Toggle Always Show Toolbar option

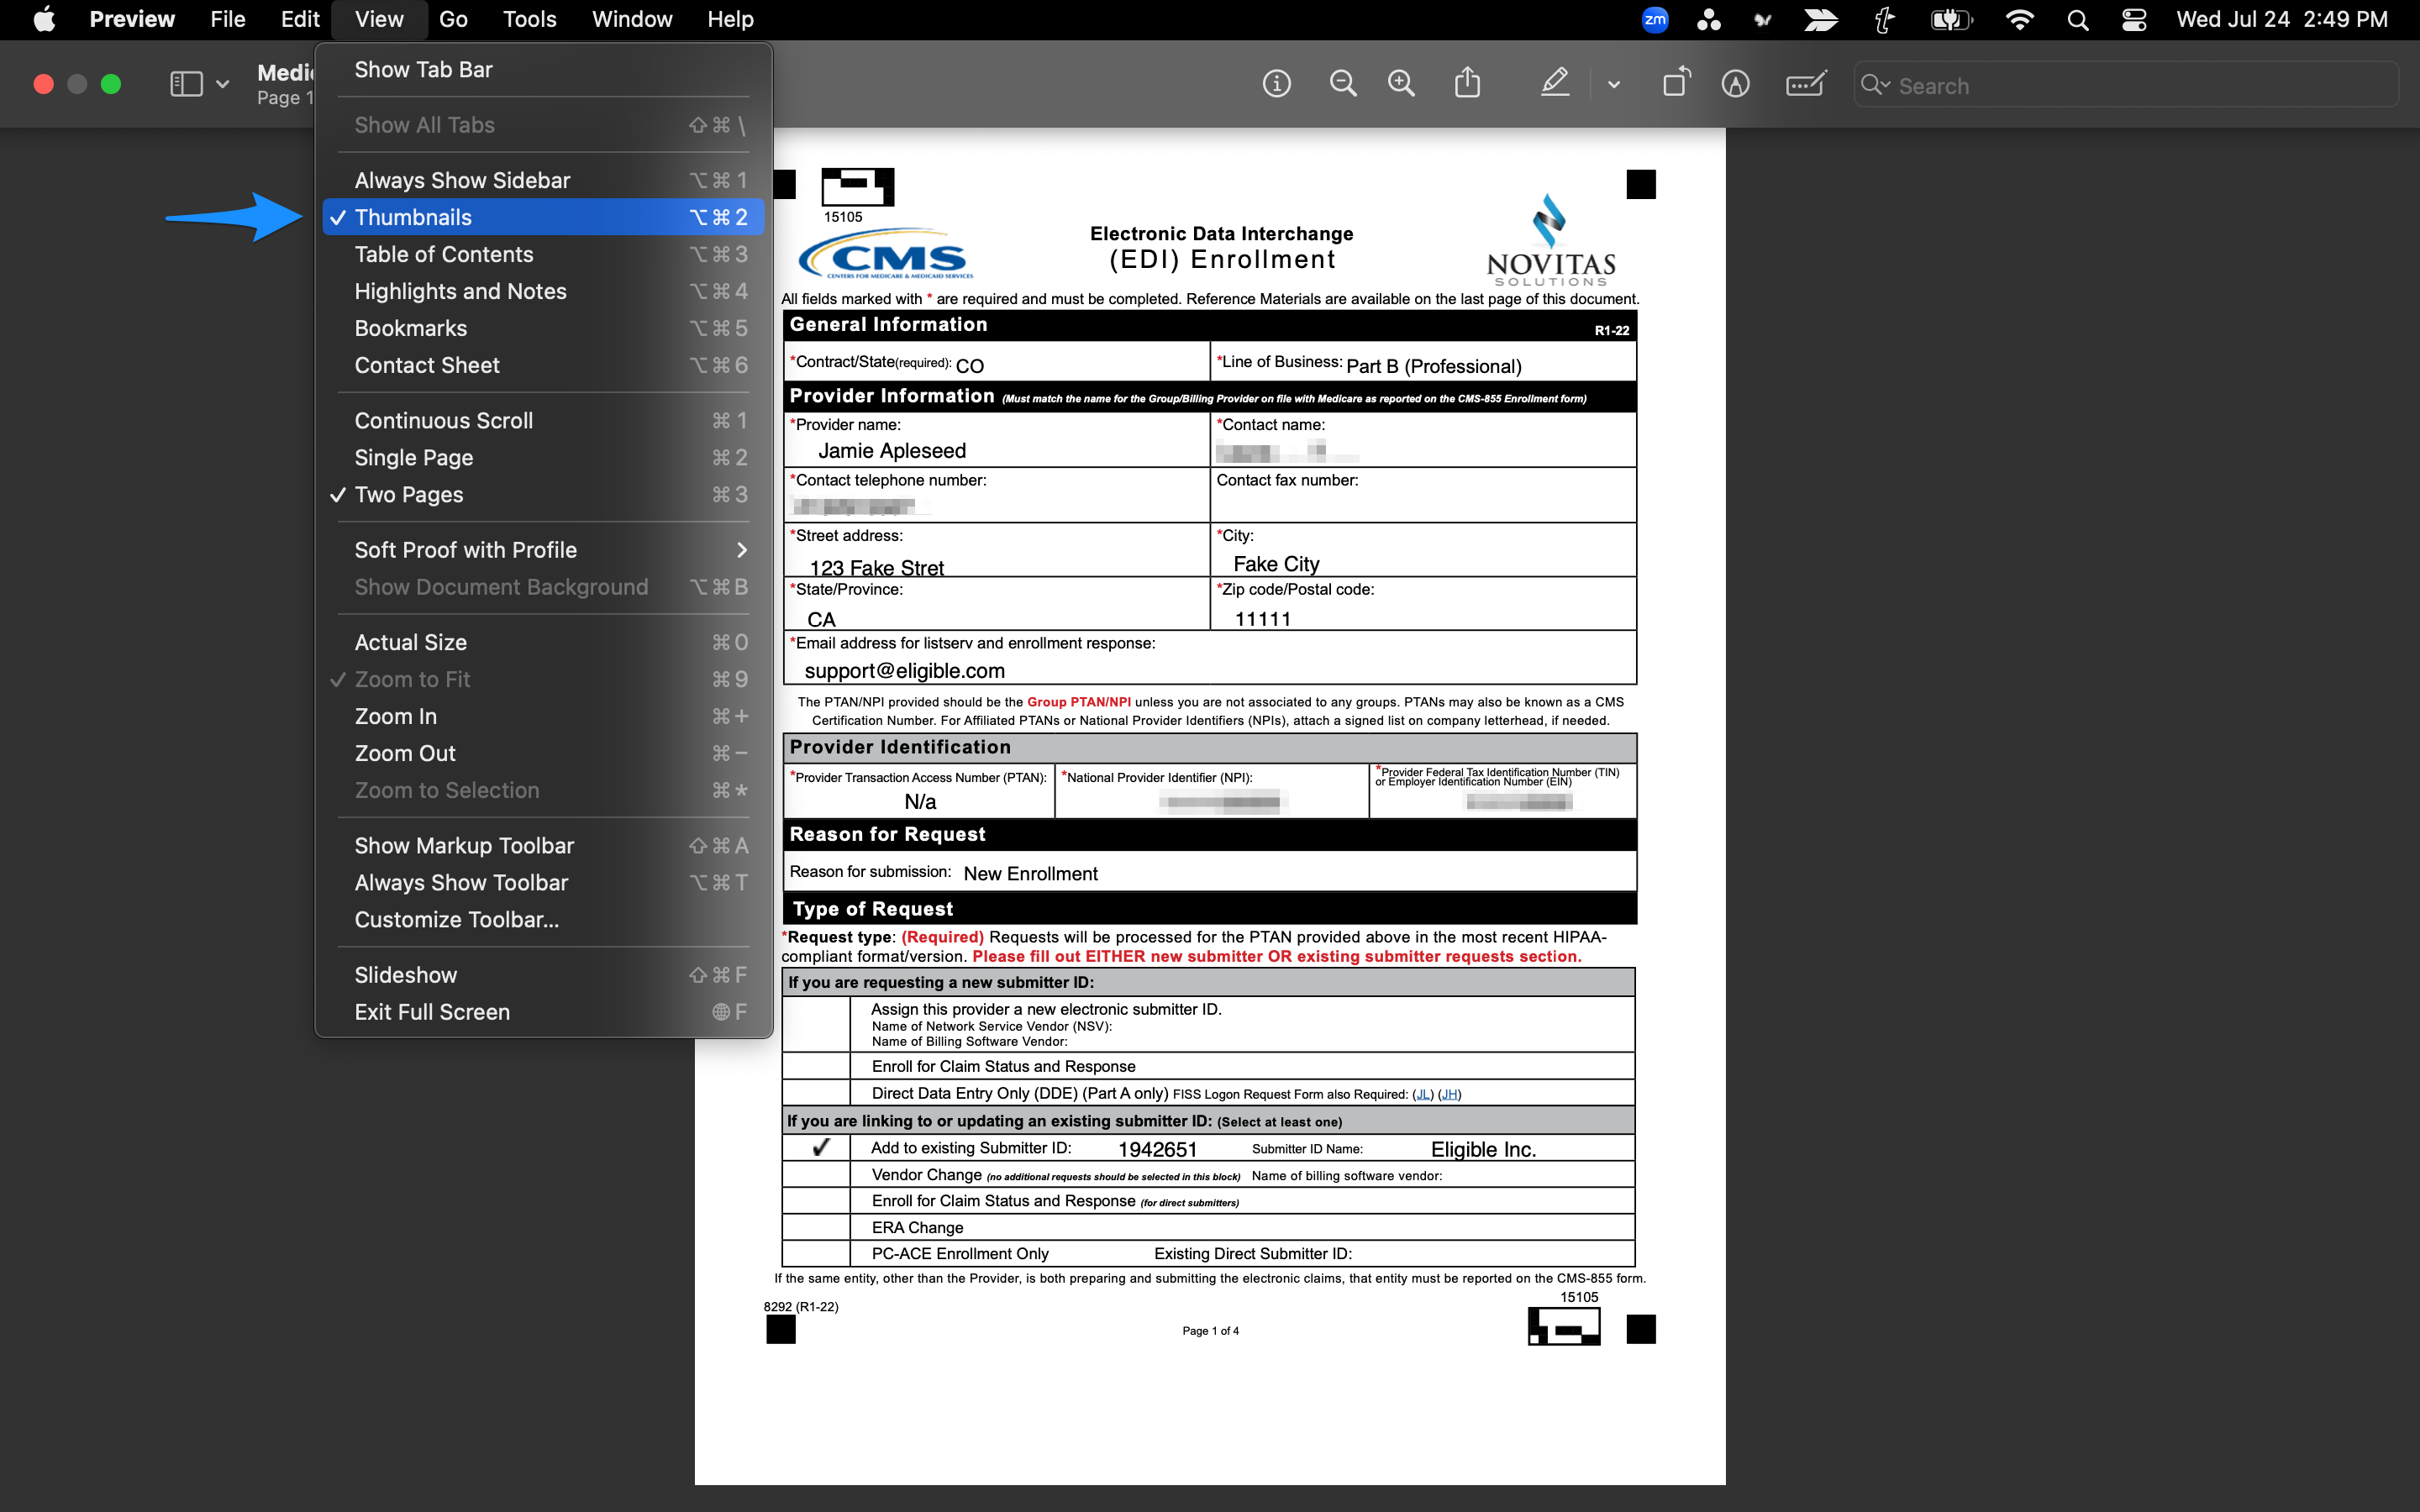click(x=543, y=882)
